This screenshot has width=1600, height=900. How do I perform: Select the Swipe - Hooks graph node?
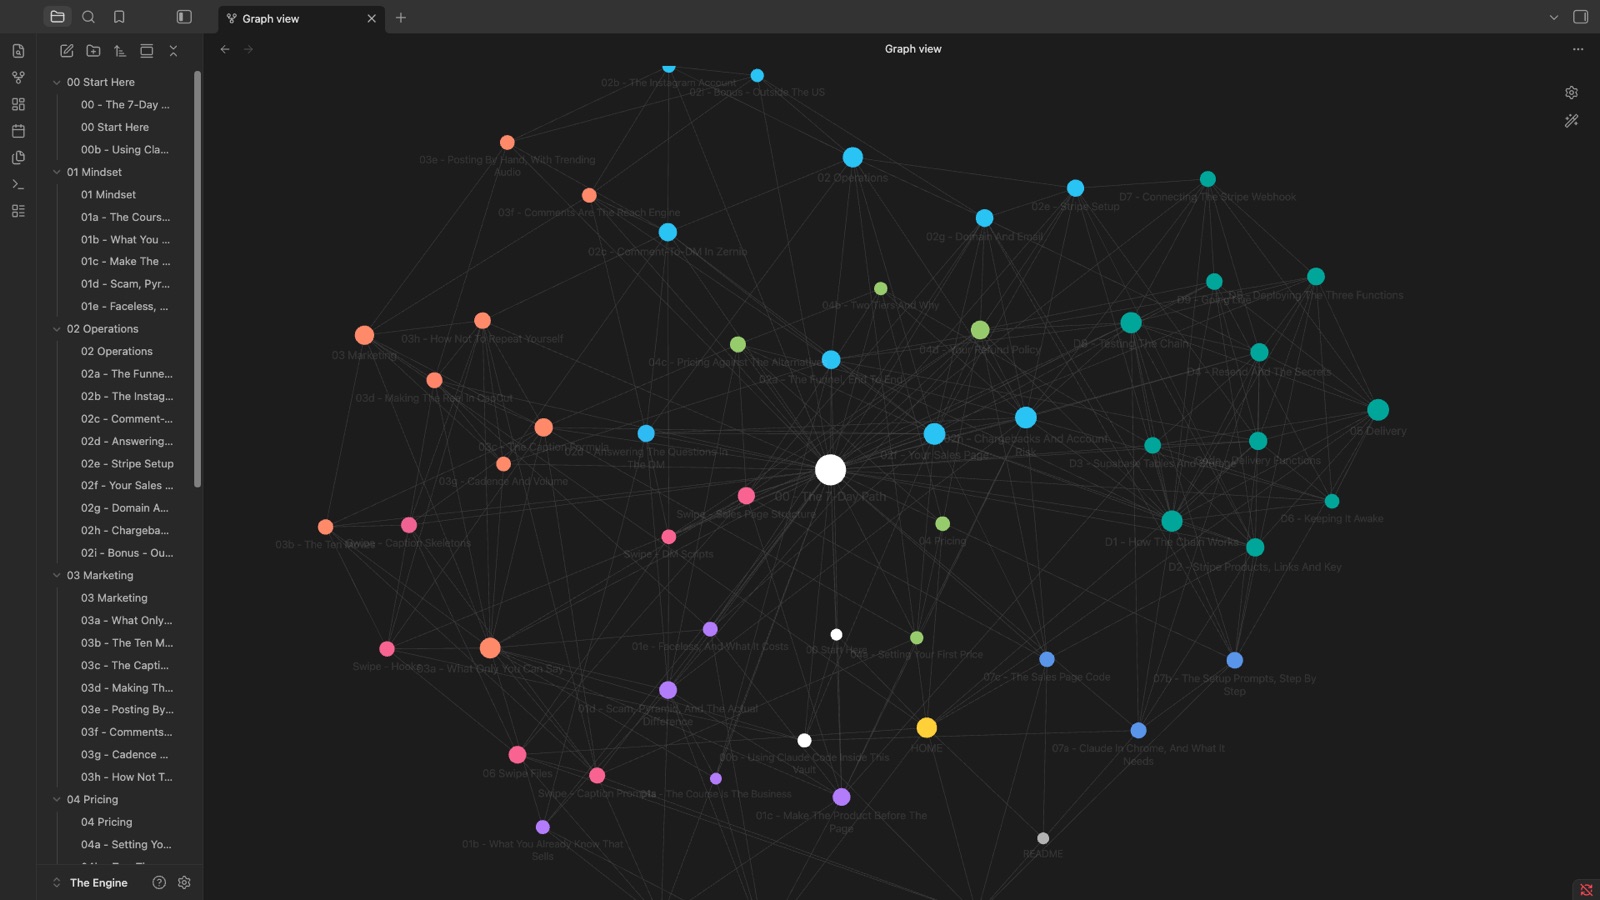387,649
